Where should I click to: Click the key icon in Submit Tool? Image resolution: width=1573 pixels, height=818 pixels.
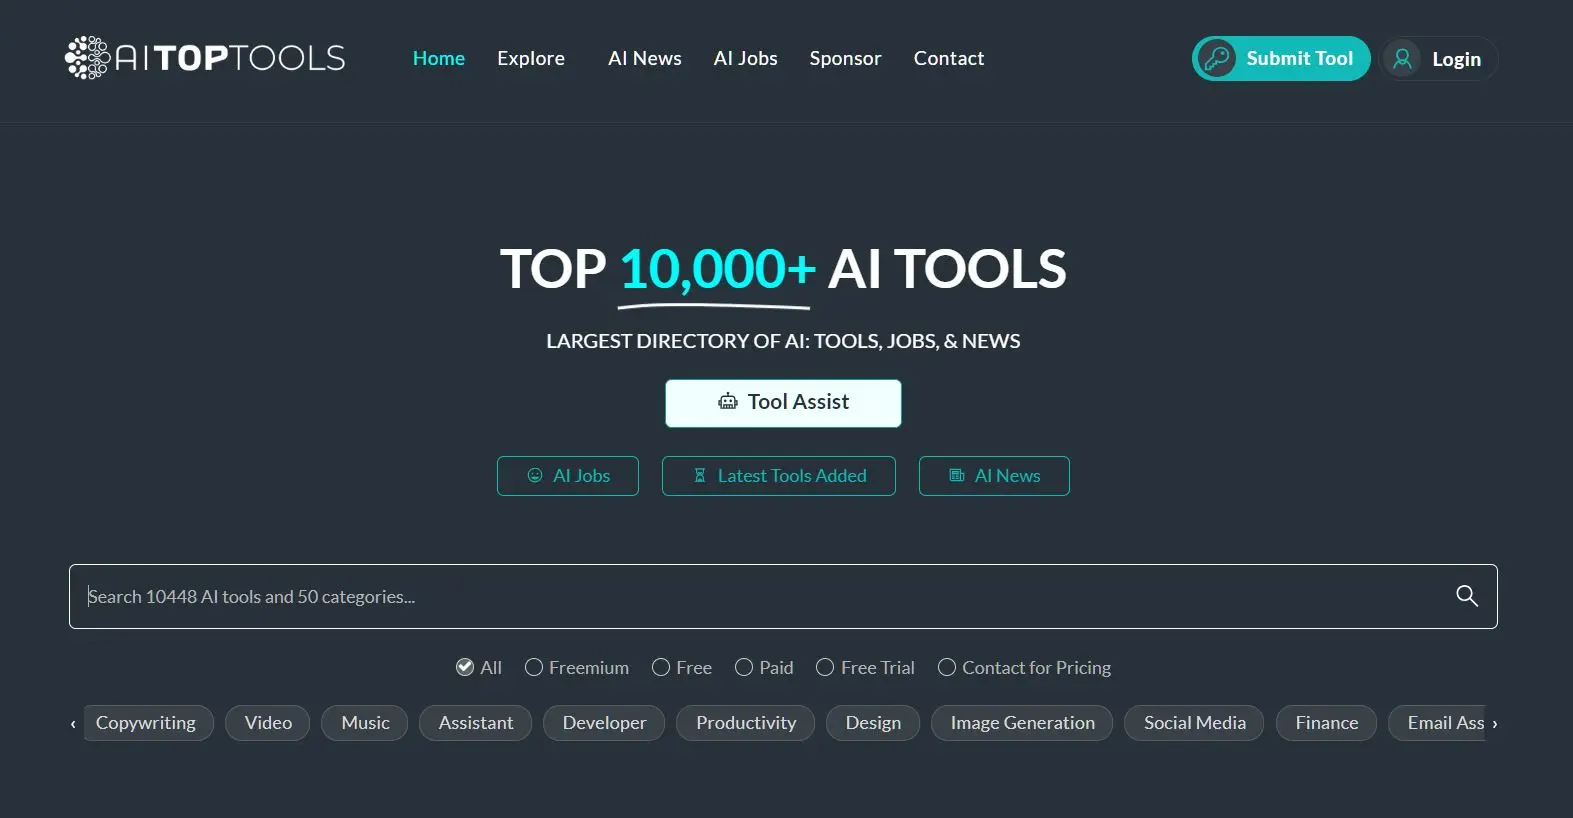(1217, 58)
